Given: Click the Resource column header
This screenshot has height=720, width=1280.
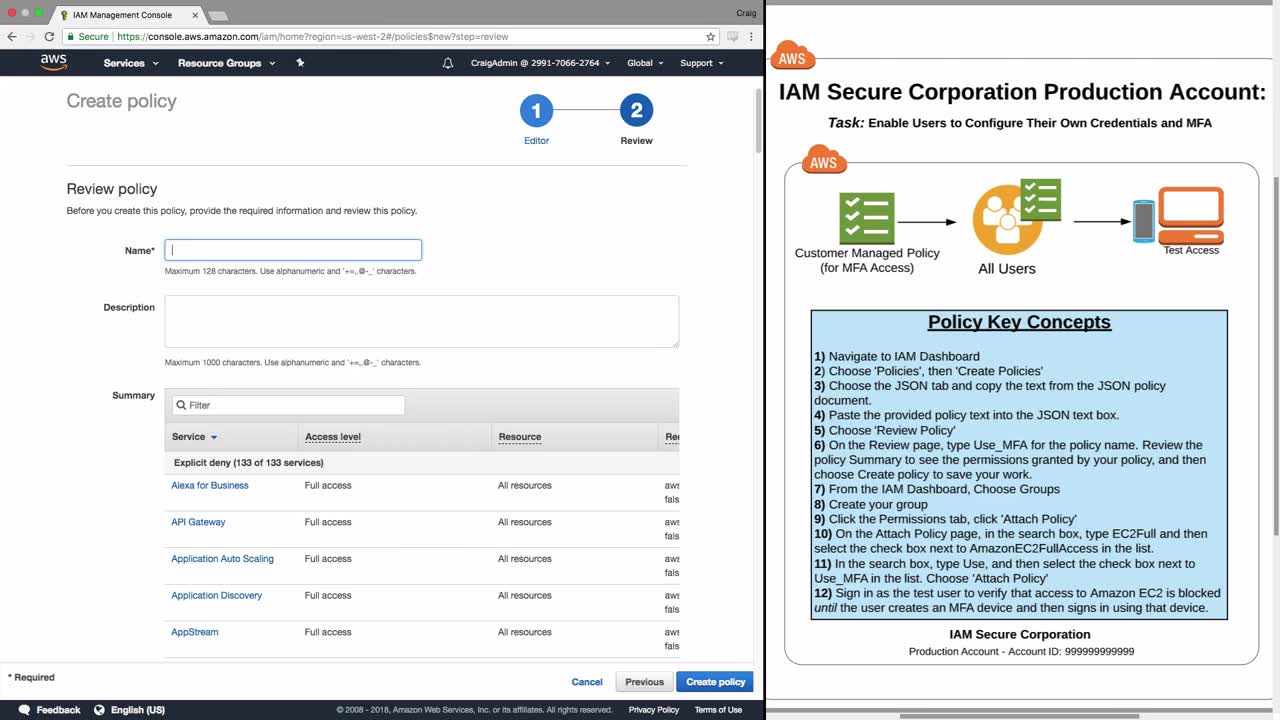Looking at the screenshot, I should click(x=519, y=437).
